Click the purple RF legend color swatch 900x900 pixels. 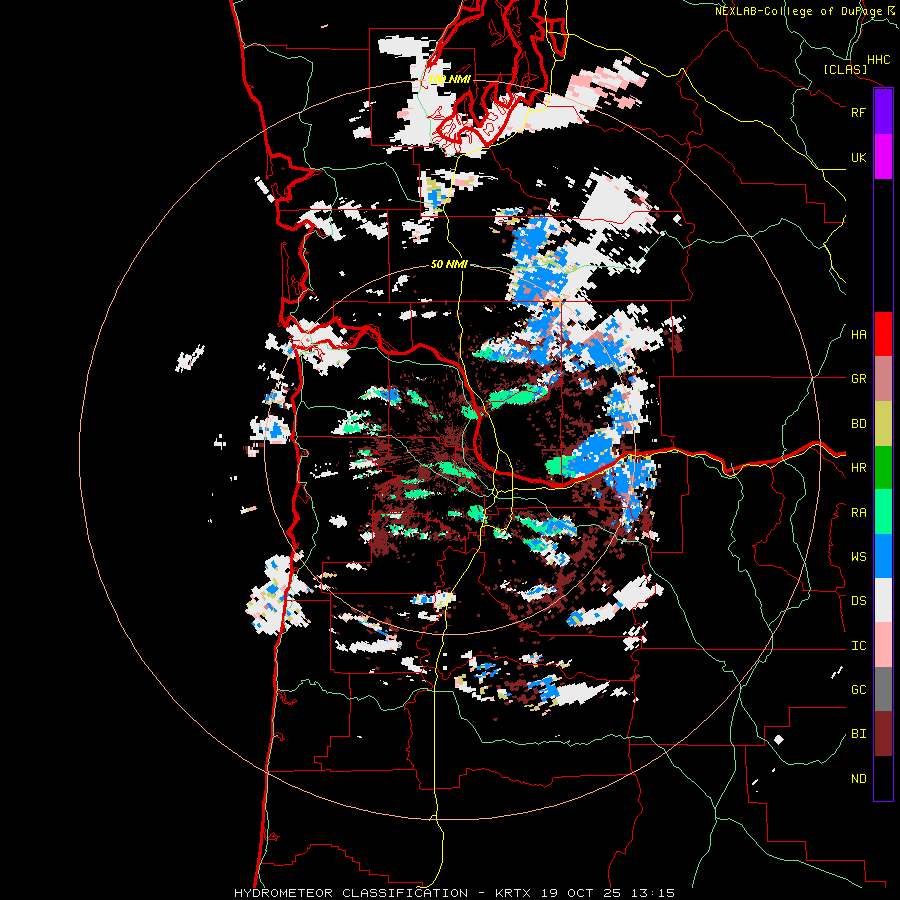point(883,112)
